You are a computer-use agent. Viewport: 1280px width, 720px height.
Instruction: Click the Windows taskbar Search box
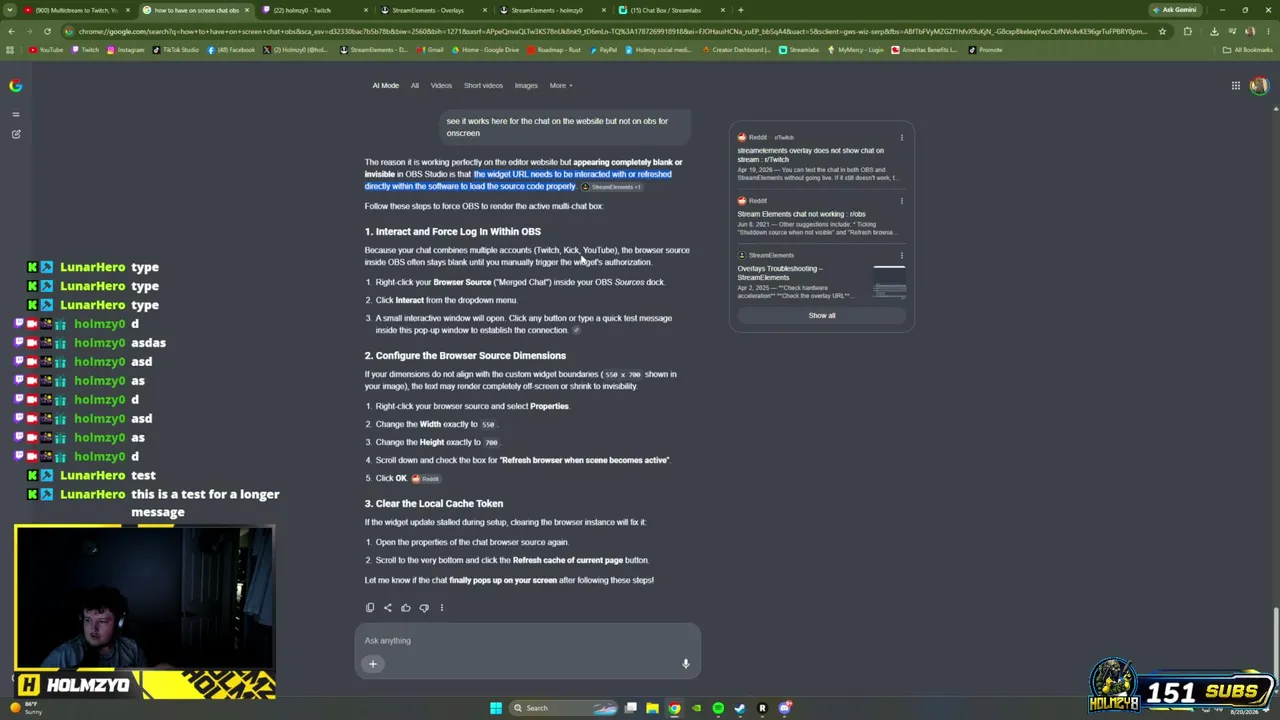pos(565,708)
